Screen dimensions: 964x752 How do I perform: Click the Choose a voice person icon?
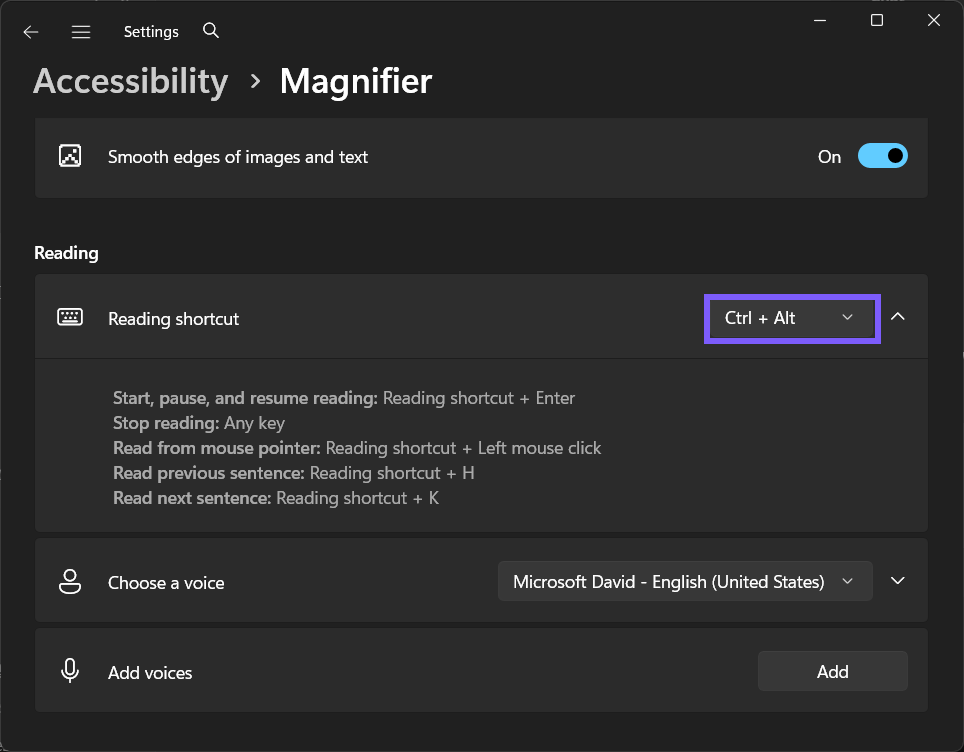(70, 582)
